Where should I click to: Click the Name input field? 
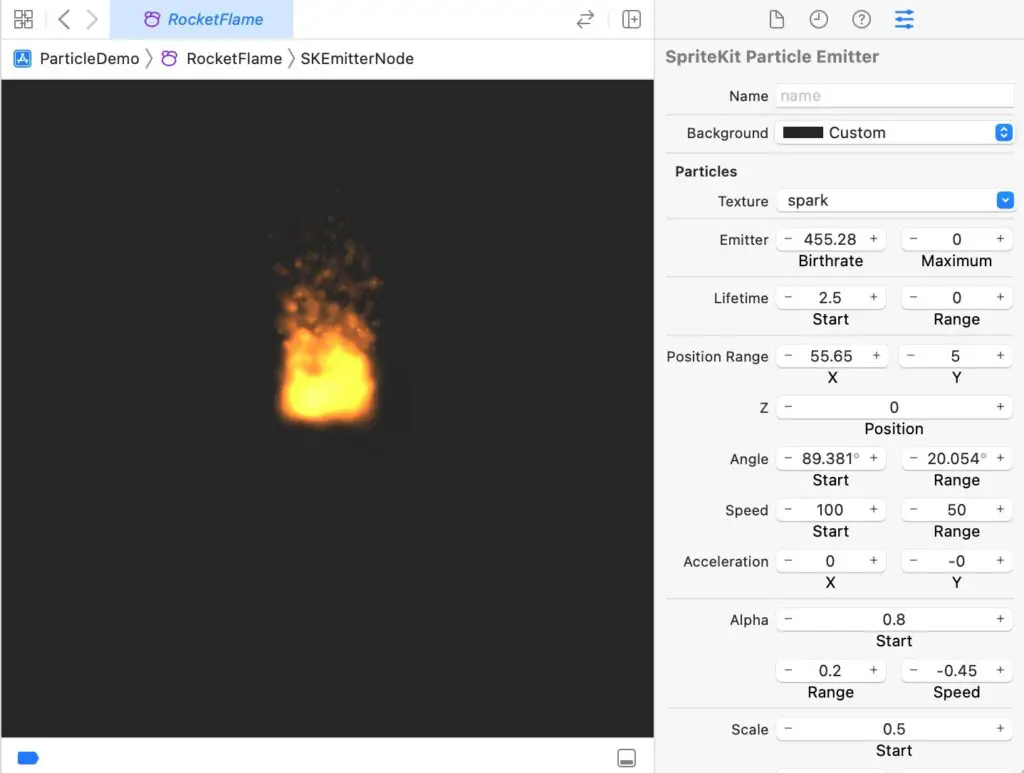(893, 95)
